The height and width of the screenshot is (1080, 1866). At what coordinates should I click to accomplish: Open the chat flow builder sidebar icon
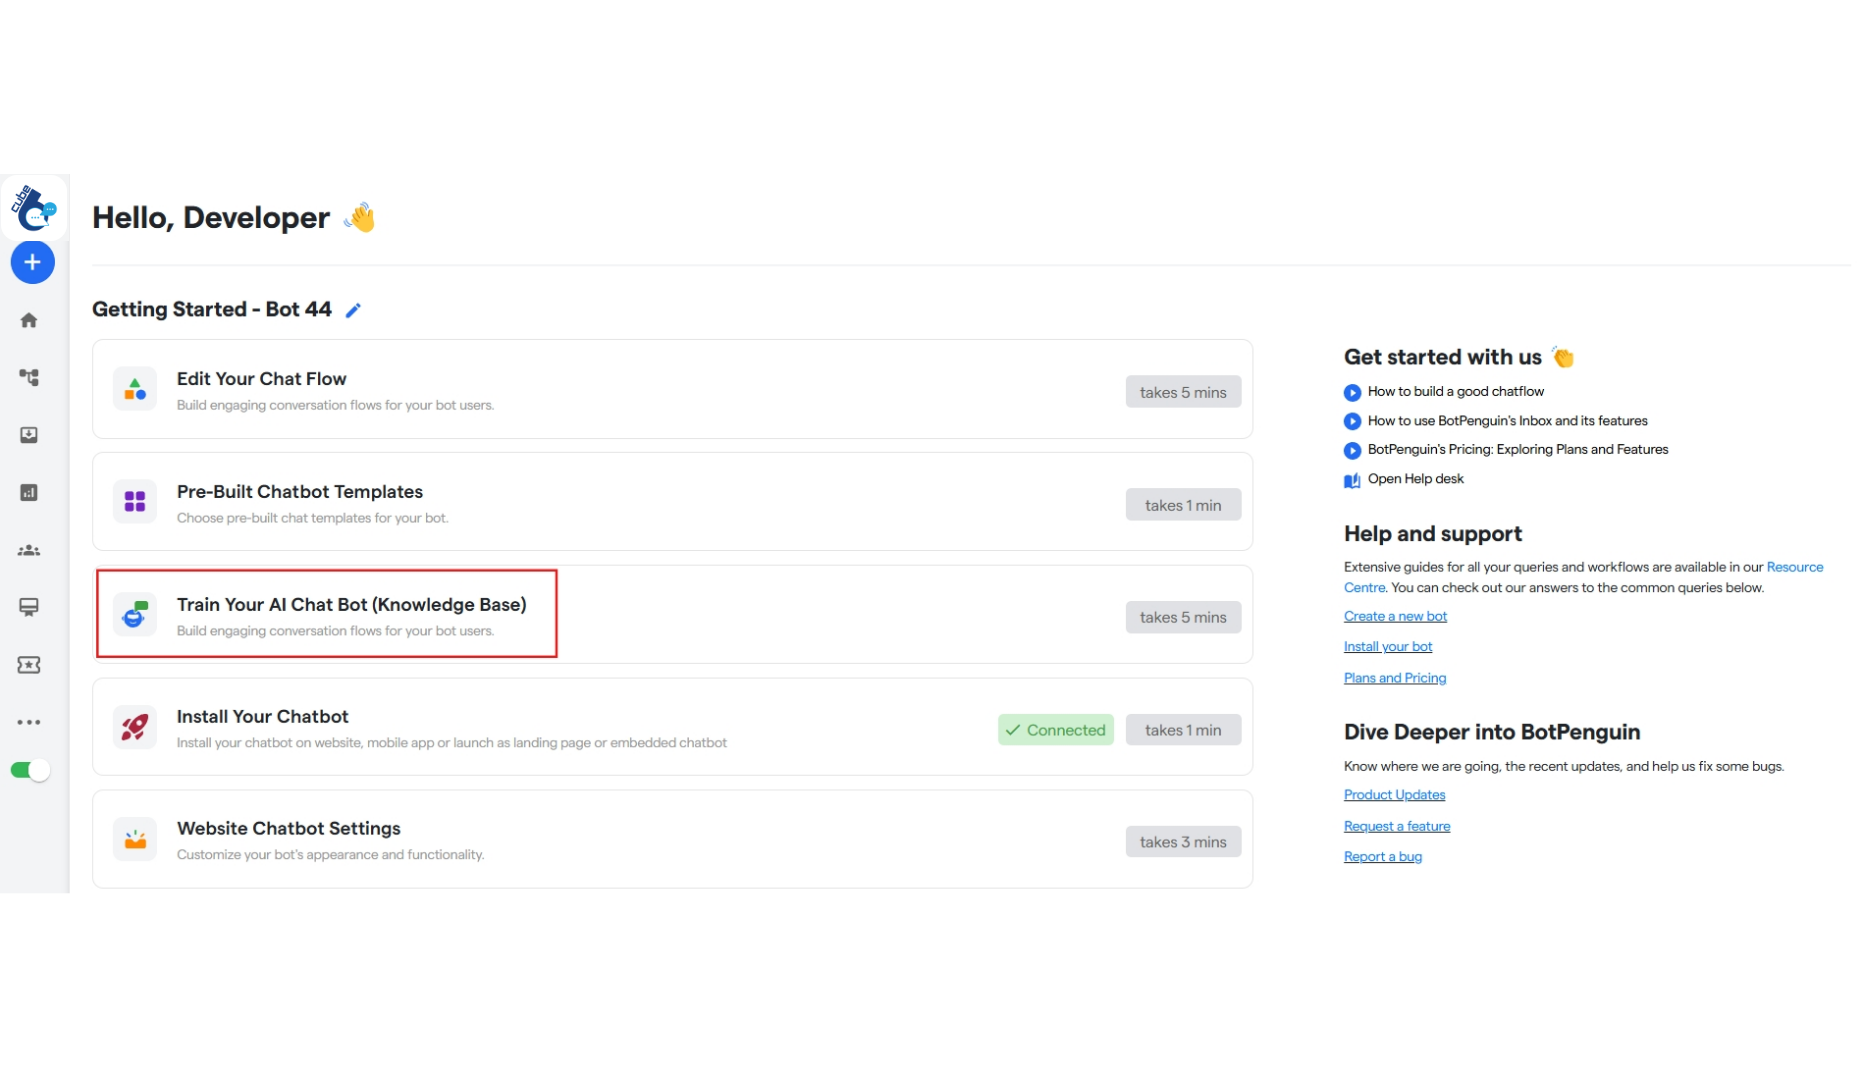[29, 377]
